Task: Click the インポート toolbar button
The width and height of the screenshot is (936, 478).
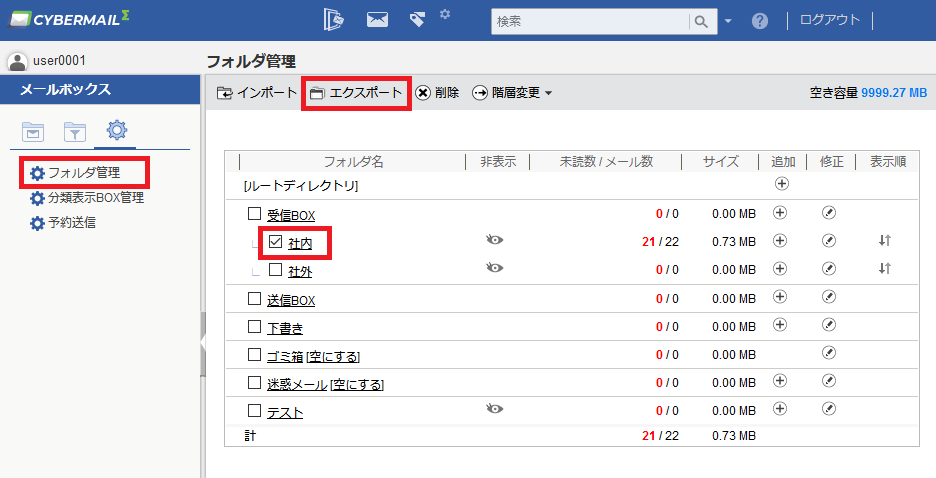Action: tap(257, 92)
